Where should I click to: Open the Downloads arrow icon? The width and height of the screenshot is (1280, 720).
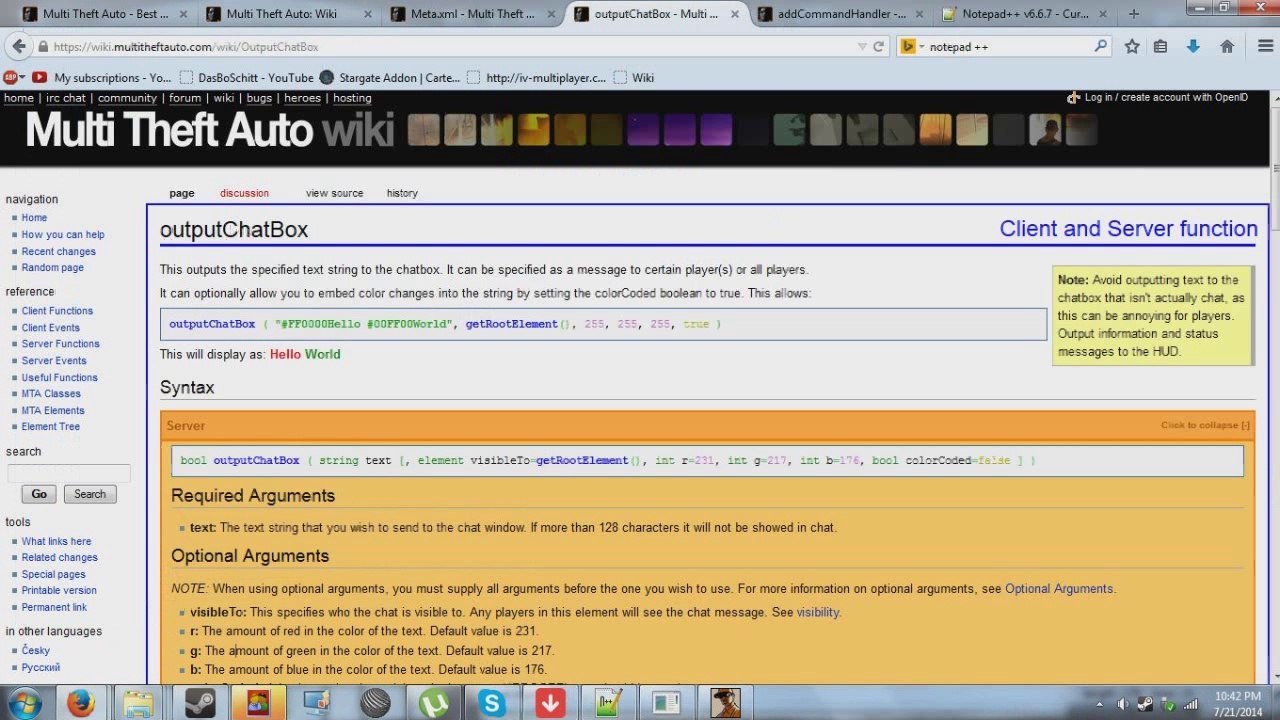1193,46
